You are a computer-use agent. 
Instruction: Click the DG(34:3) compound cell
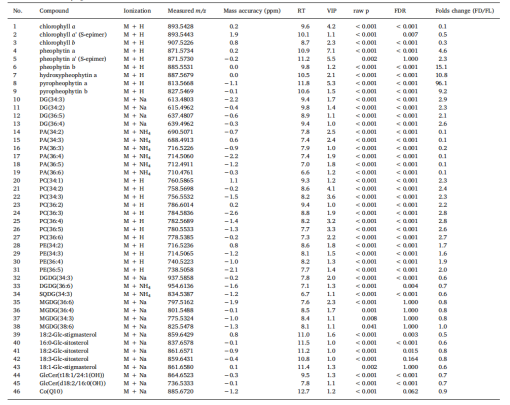click(x=52, y=99)
